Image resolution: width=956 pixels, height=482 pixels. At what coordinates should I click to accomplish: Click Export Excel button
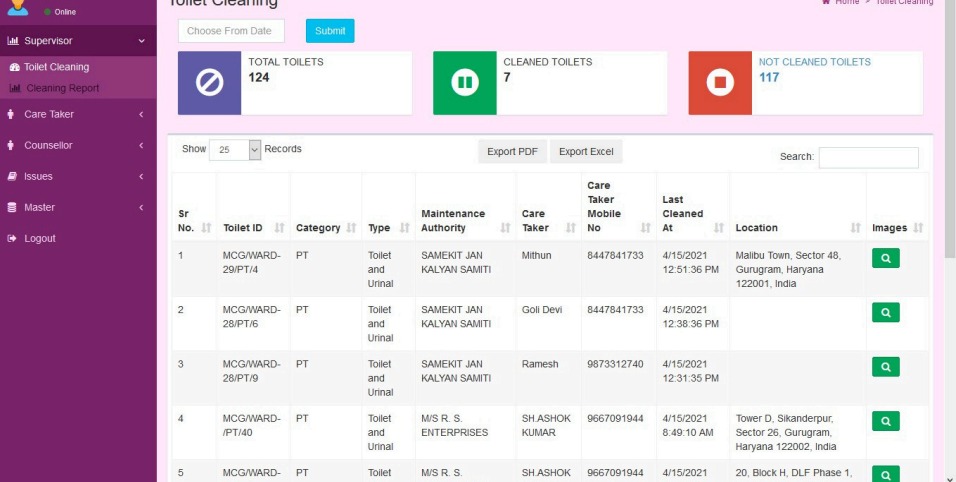[586, 152]
